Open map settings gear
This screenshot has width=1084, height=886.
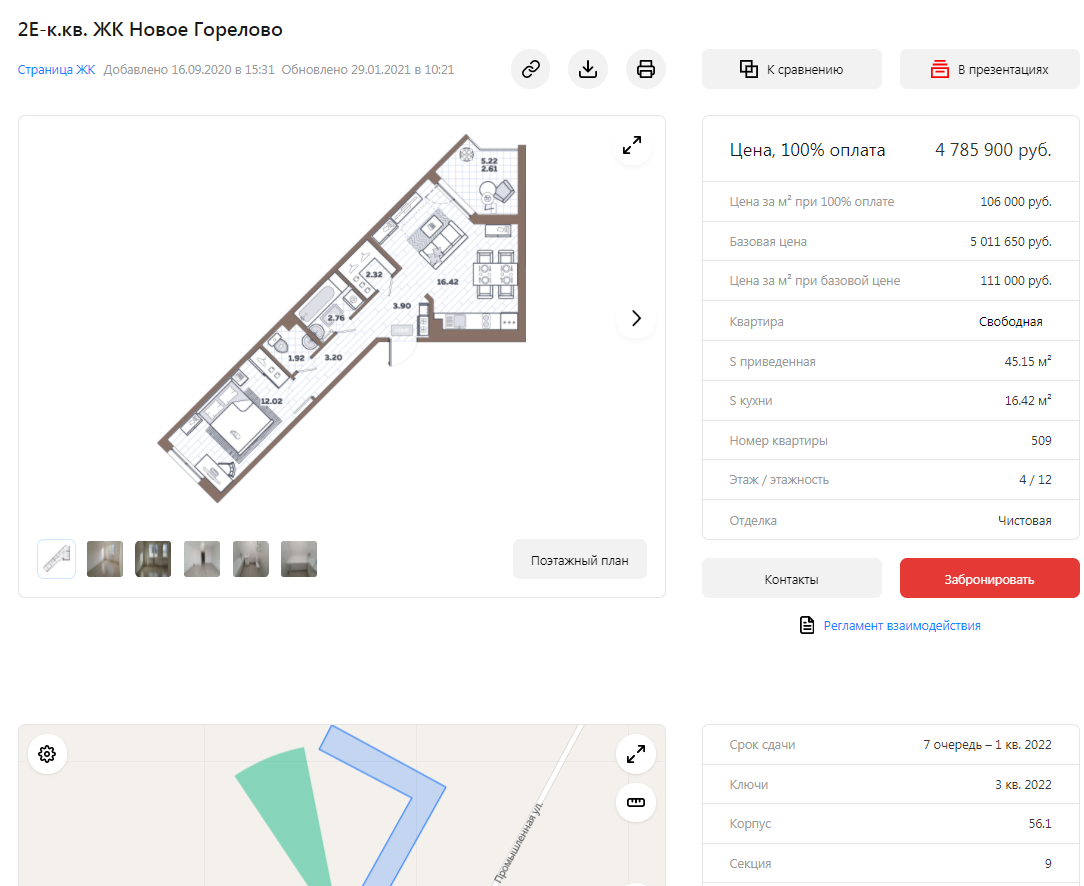[46, 754]
